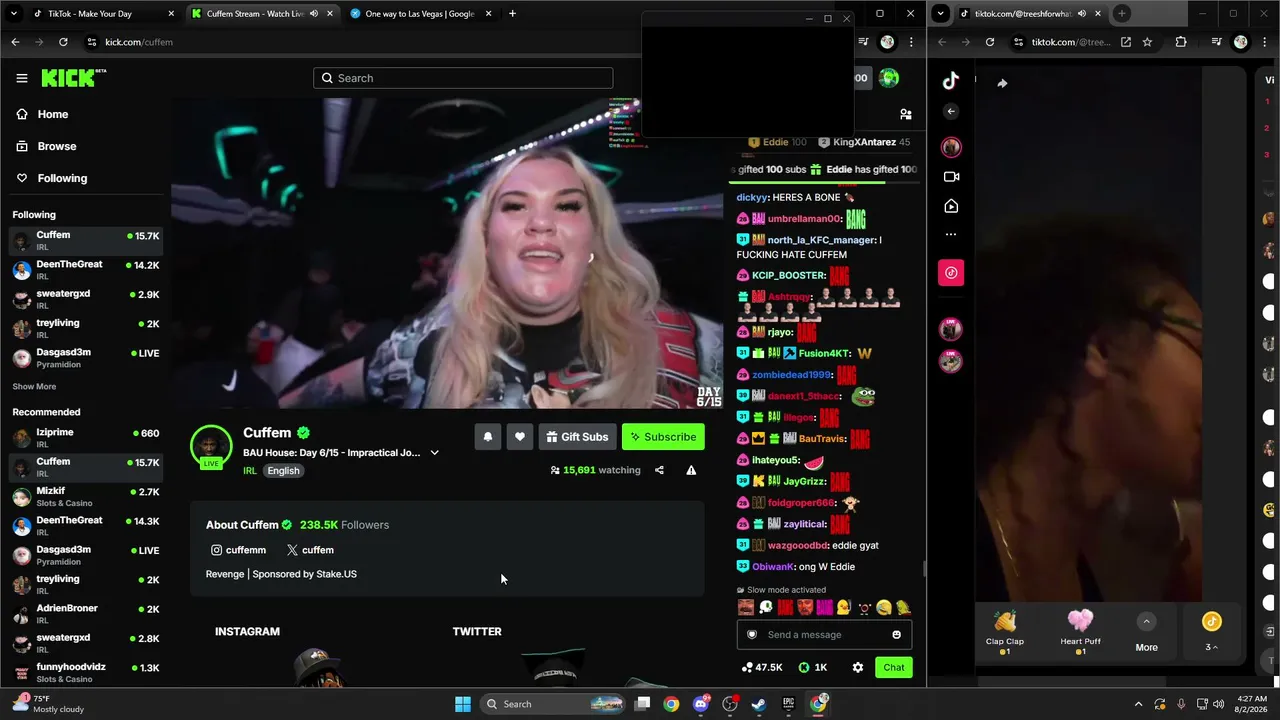The width and height of the screenshot is (1280, 720).
Task: Toggle follow with the heart button
Action: pos(520,437)
